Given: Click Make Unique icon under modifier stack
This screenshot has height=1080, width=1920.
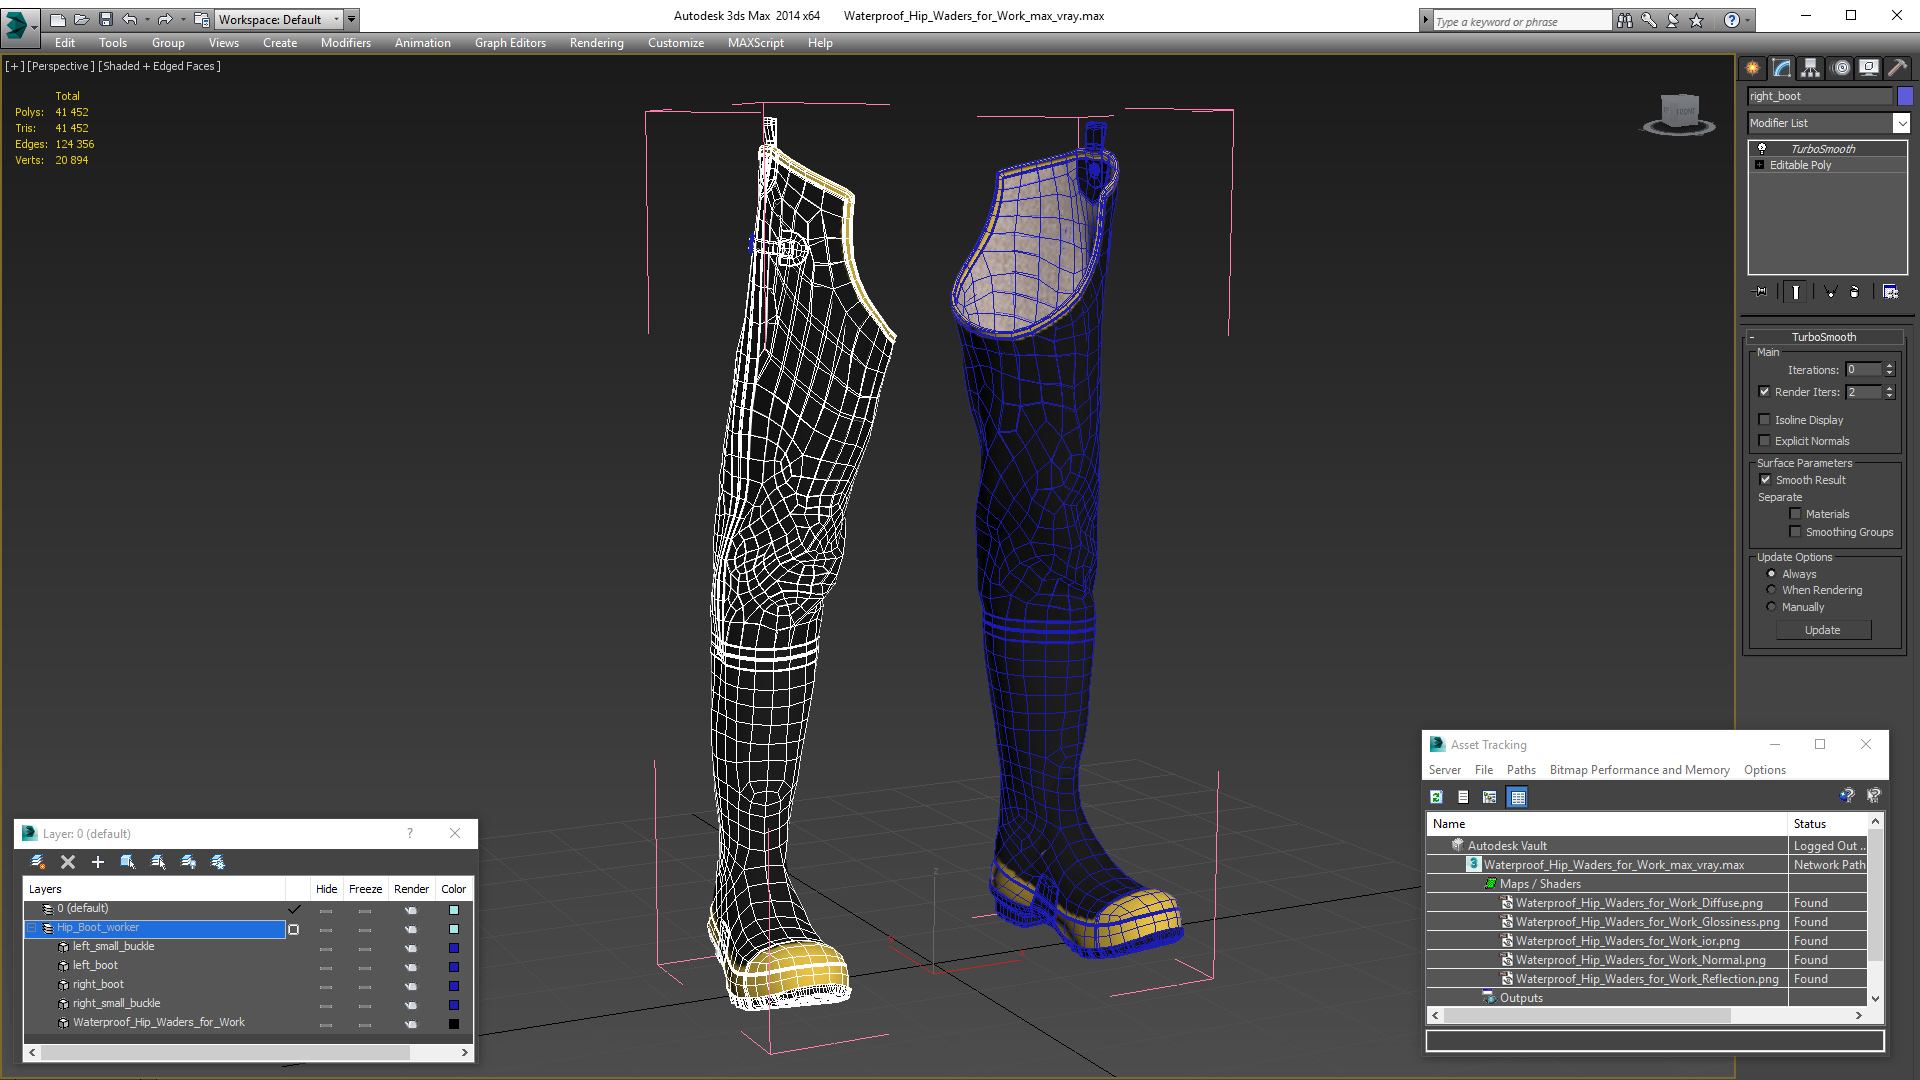Looking at the screenshot, I should (x=1830, y=292).
